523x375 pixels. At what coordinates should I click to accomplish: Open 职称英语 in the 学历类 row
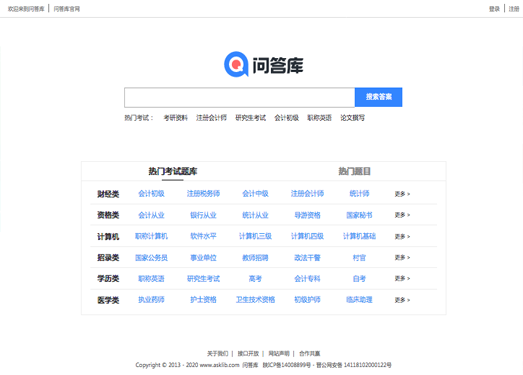click(x=151, y=279)
